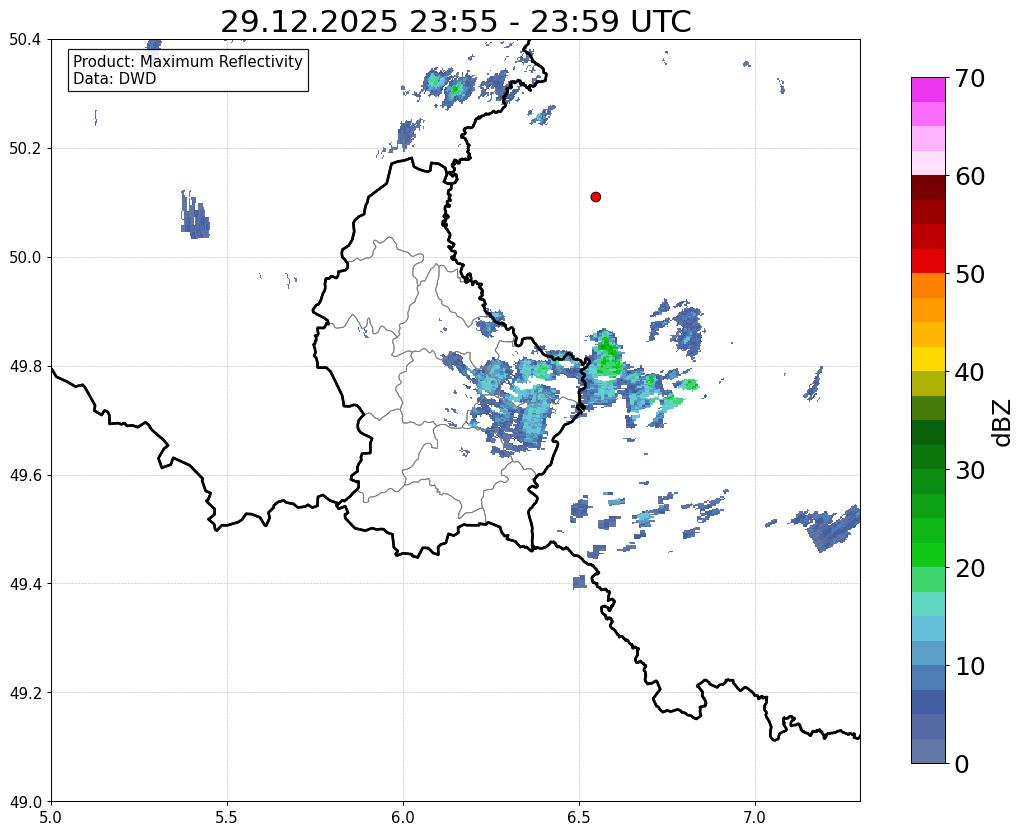Click the 30 label on the colorbar

click(x=970, y=470)
